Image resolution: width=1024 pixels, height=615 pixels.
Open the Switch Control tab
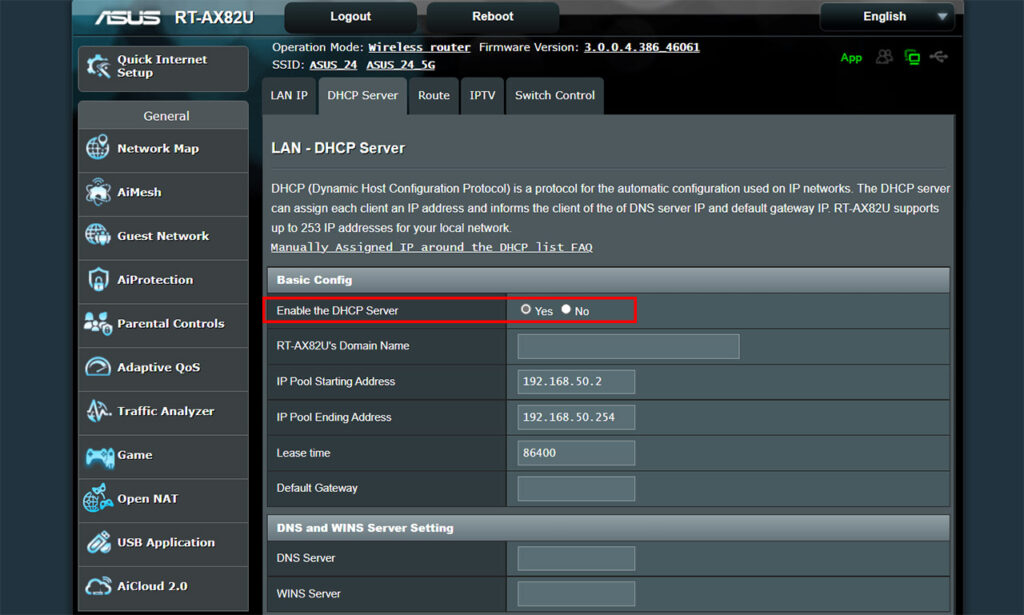(x=554, y=96)
